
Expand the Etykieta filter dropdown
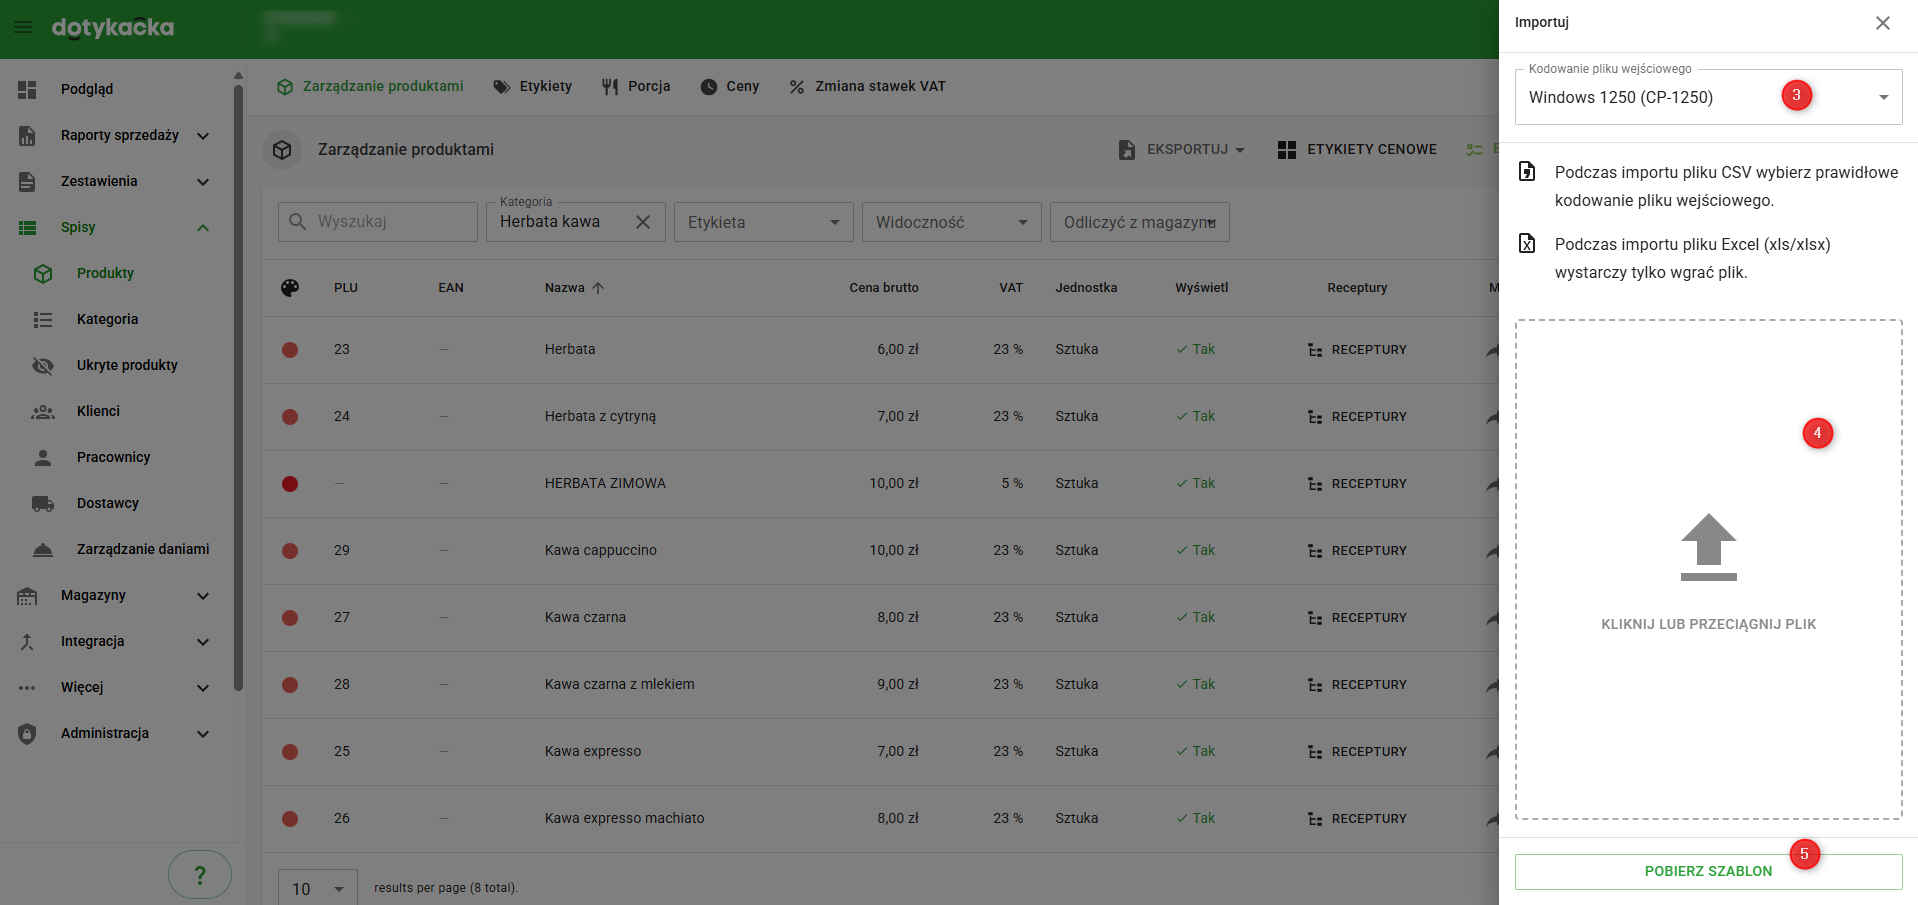(x=763, y=222)
